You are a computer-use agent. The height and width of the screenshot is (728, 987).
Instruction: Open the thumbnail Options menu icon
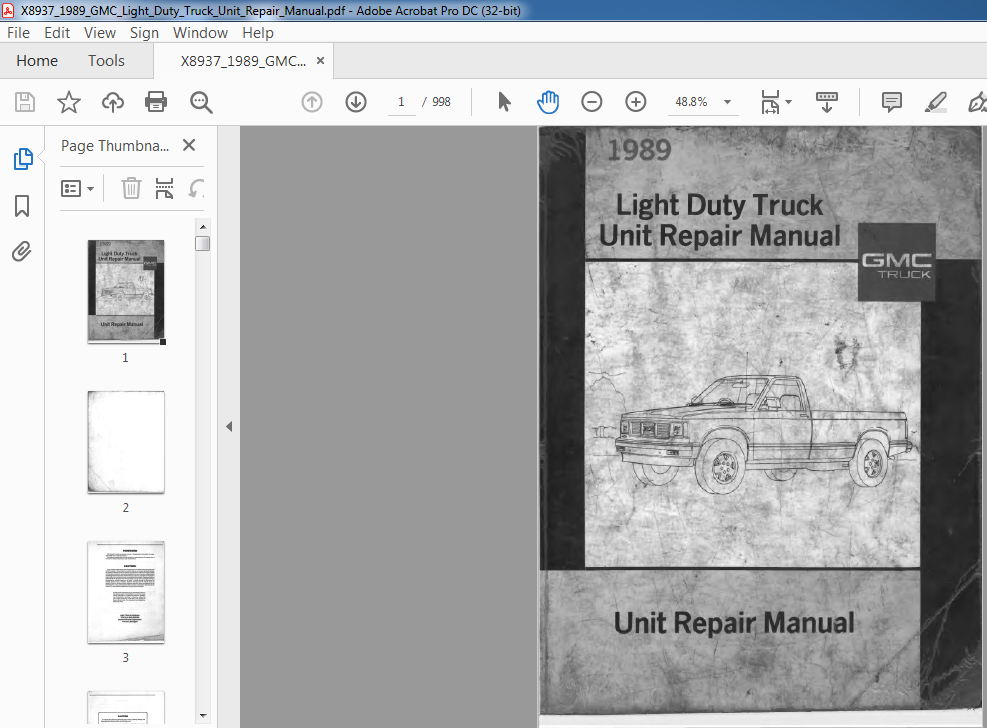click(x=77, y=188)
